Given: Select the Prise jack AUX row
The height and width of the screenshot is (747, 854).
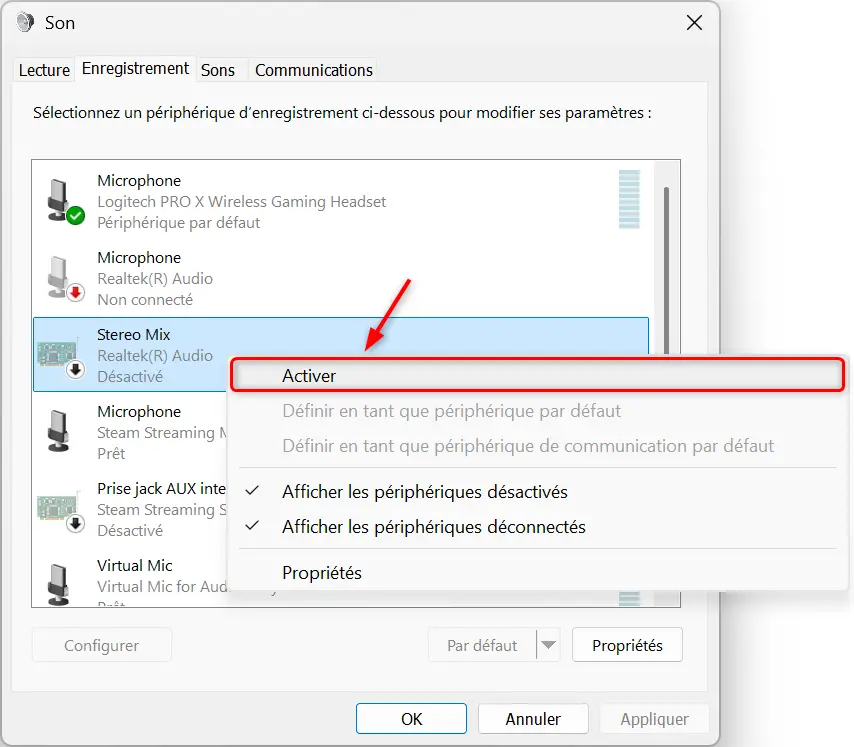Looking at the screenshot, I should (130, 509).
